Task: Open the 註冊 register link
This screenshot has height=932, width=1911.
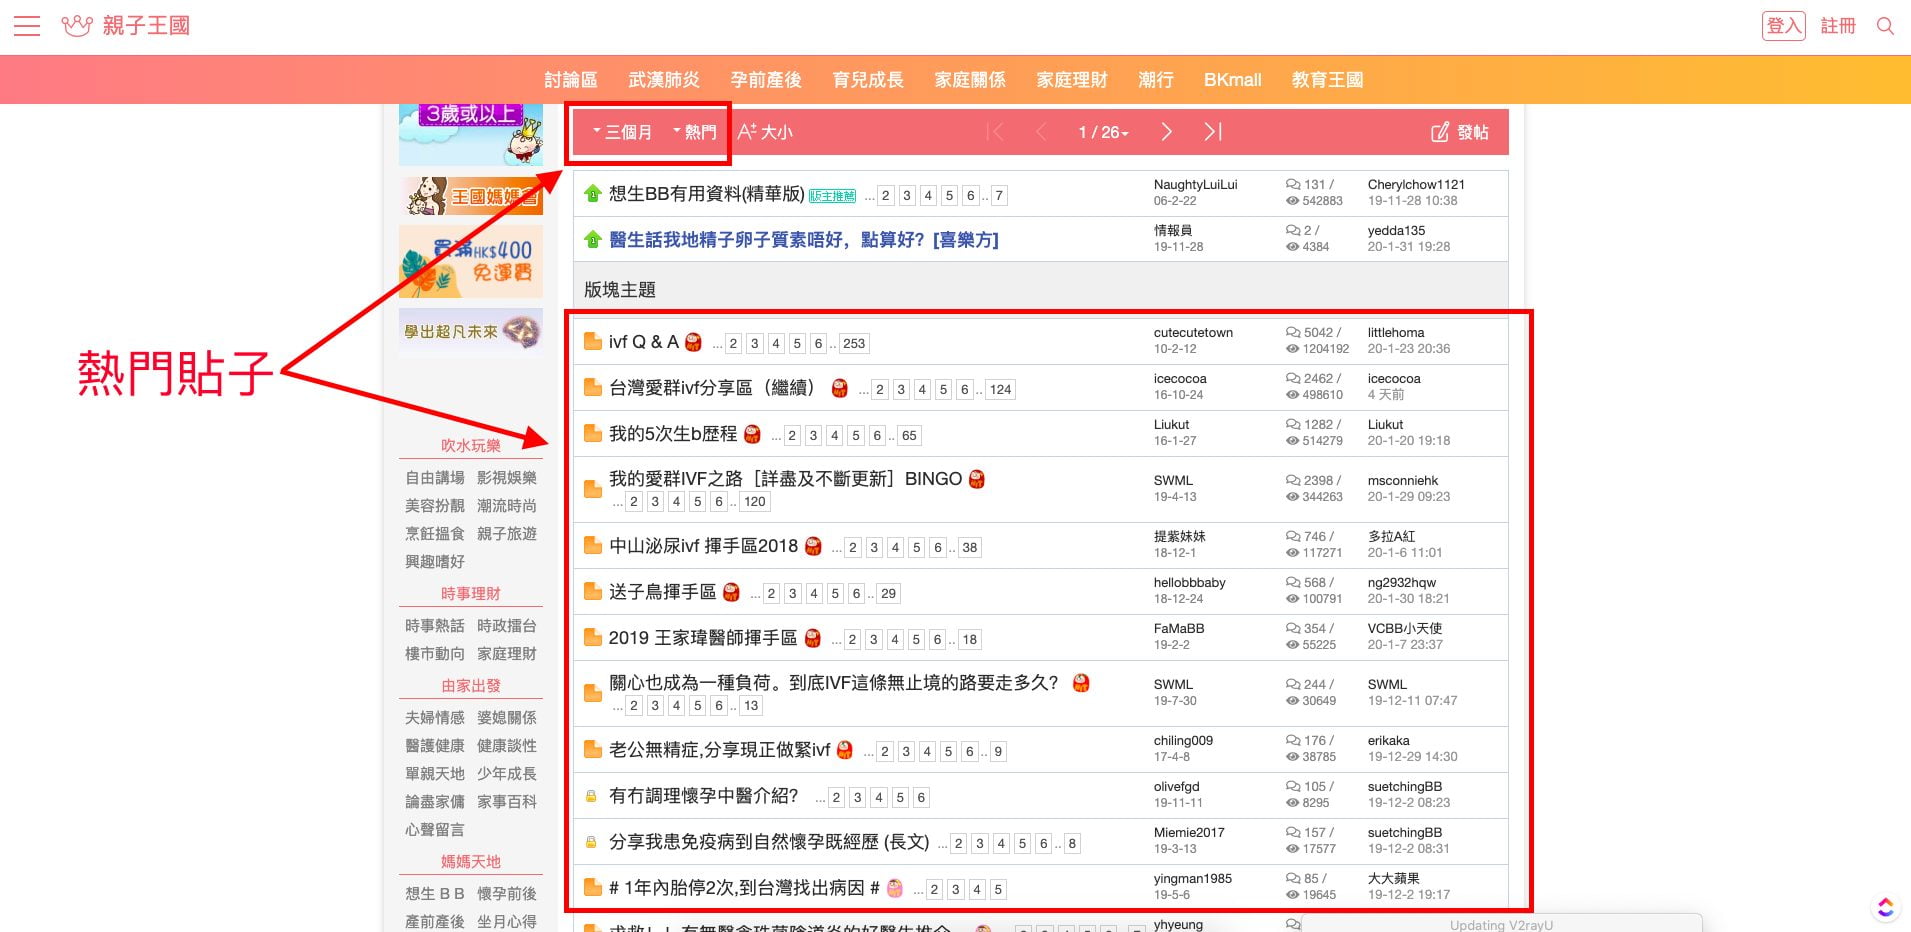Action: (1837, 26)
